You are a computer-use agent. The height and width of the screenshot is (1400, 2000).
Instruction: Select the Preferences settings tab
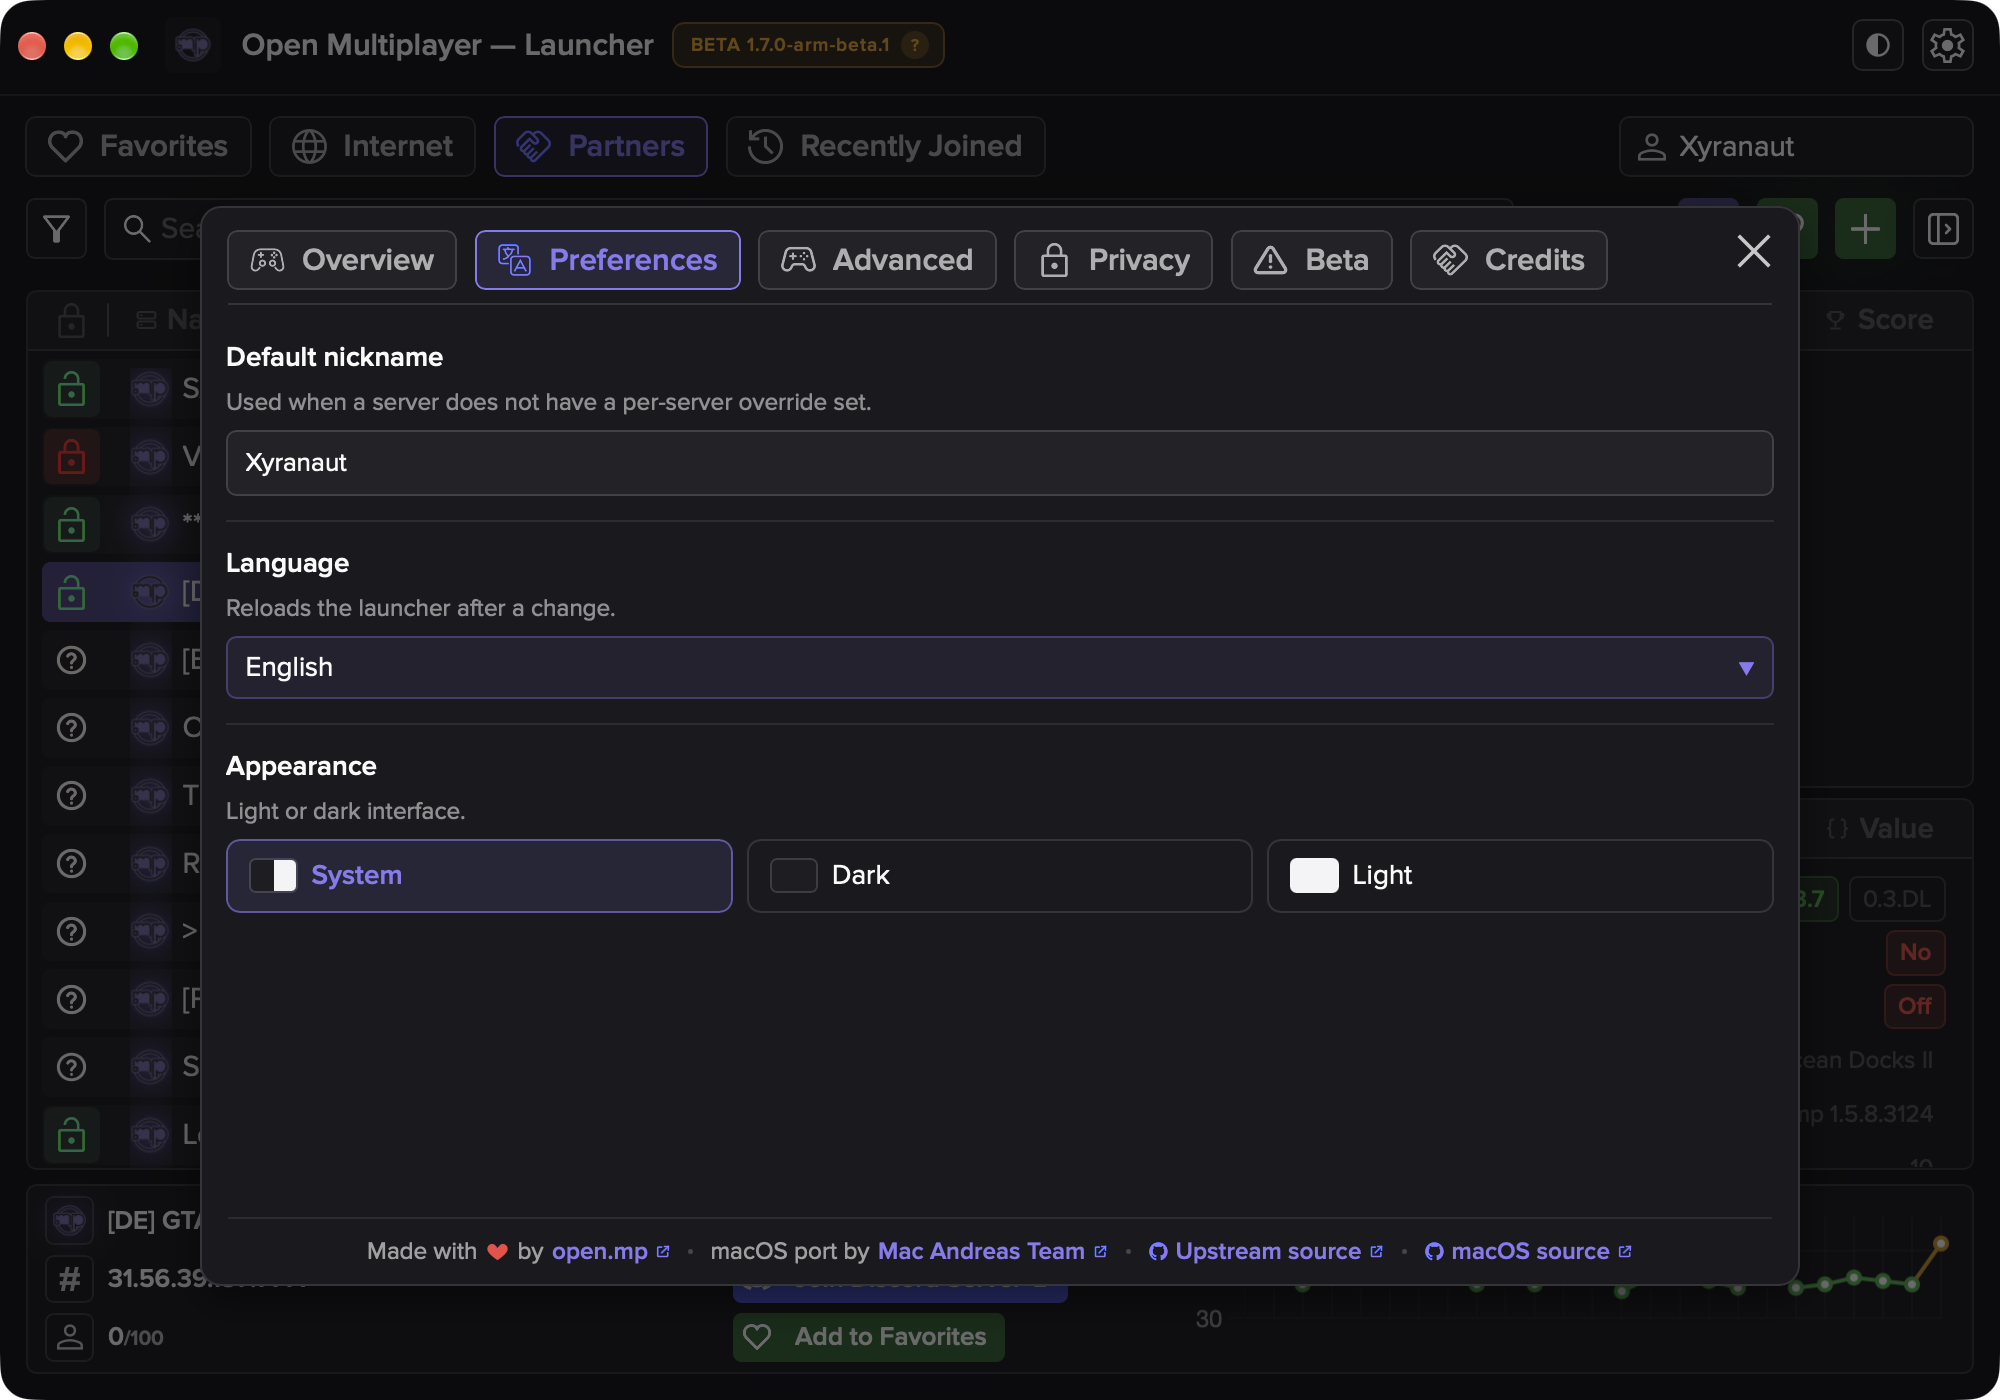pyautogui.click(x=608, y=260)
